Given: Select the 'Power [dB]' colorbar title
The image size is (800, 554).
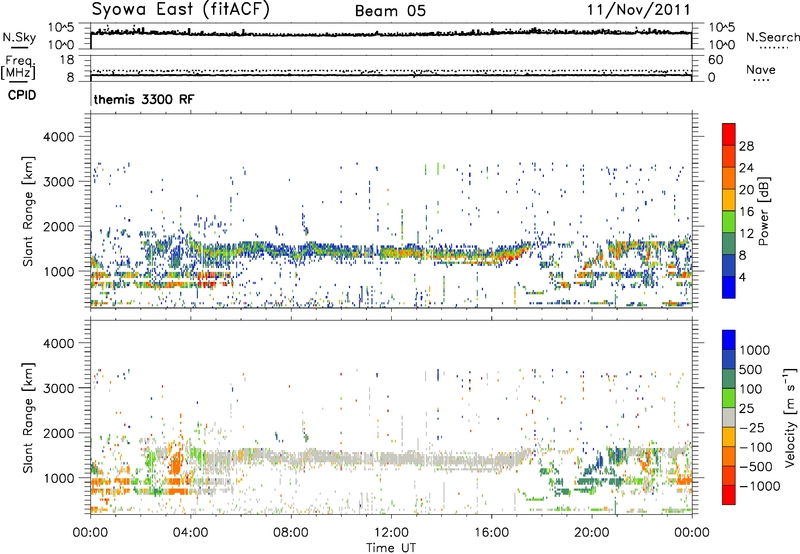Looking at the screenshot, I should pyautogui.click(x=763, y=211).
